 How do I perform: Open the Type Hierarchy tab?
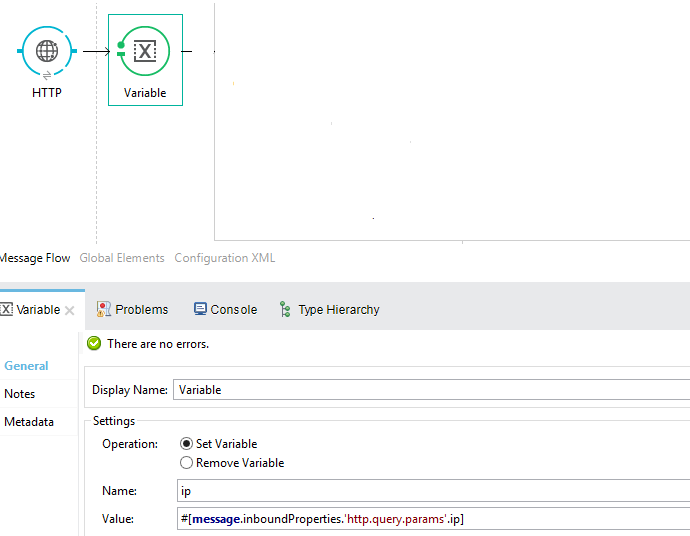[330, 310]
